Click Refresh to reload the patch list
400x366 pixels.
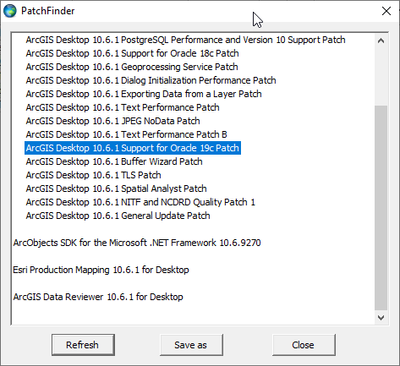coord(83,345)
